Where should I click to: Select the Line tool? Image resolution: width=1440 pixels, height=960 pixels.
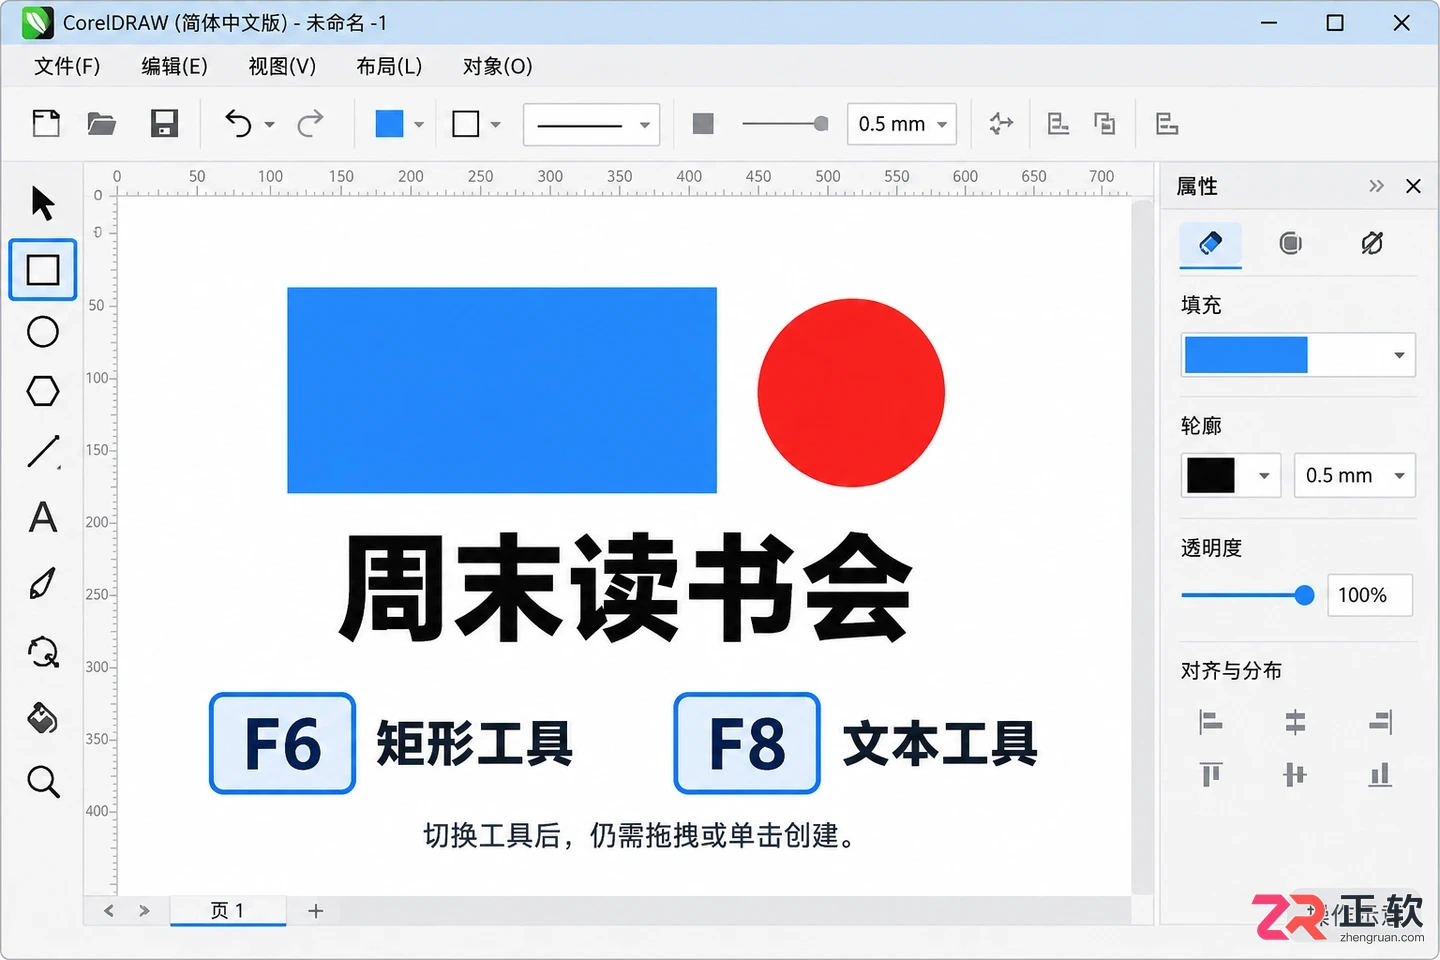pos(43,452)
